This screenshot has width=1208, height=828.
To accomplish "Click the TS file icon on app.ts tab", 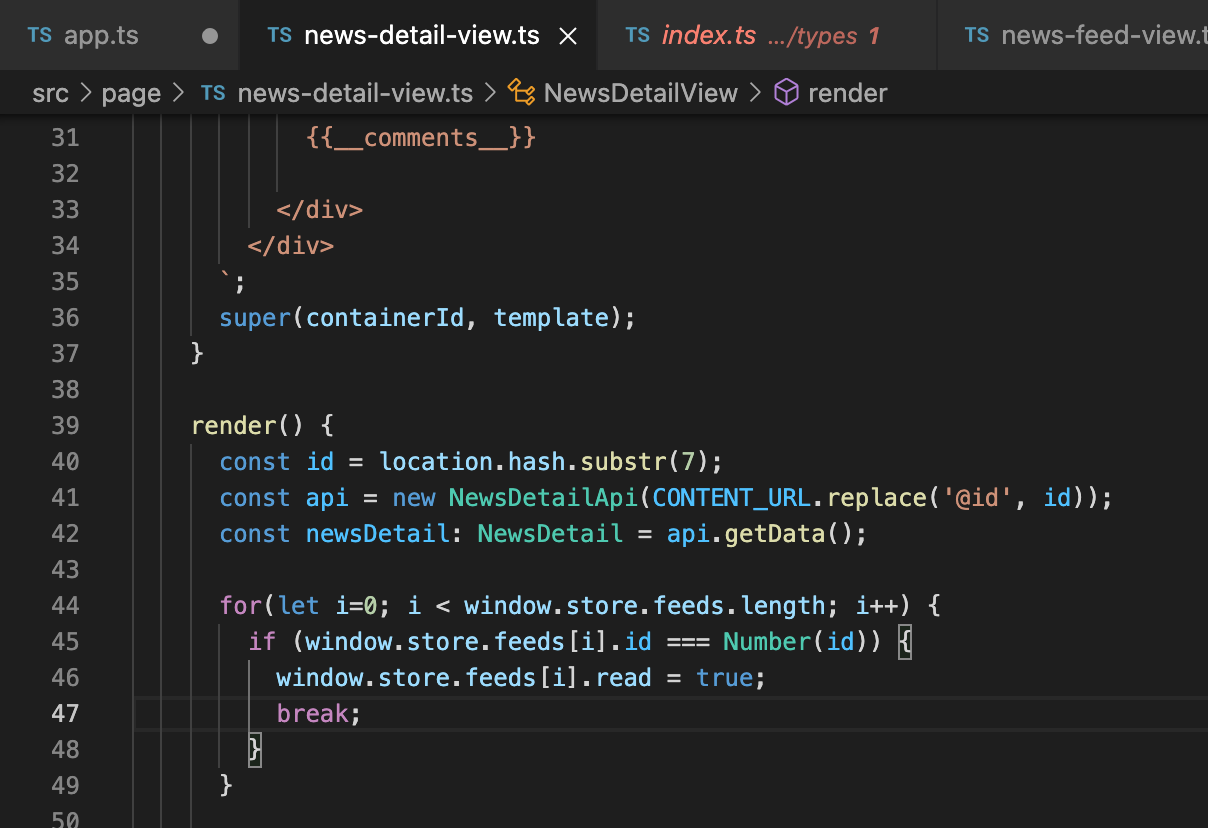I will point(40,35).
